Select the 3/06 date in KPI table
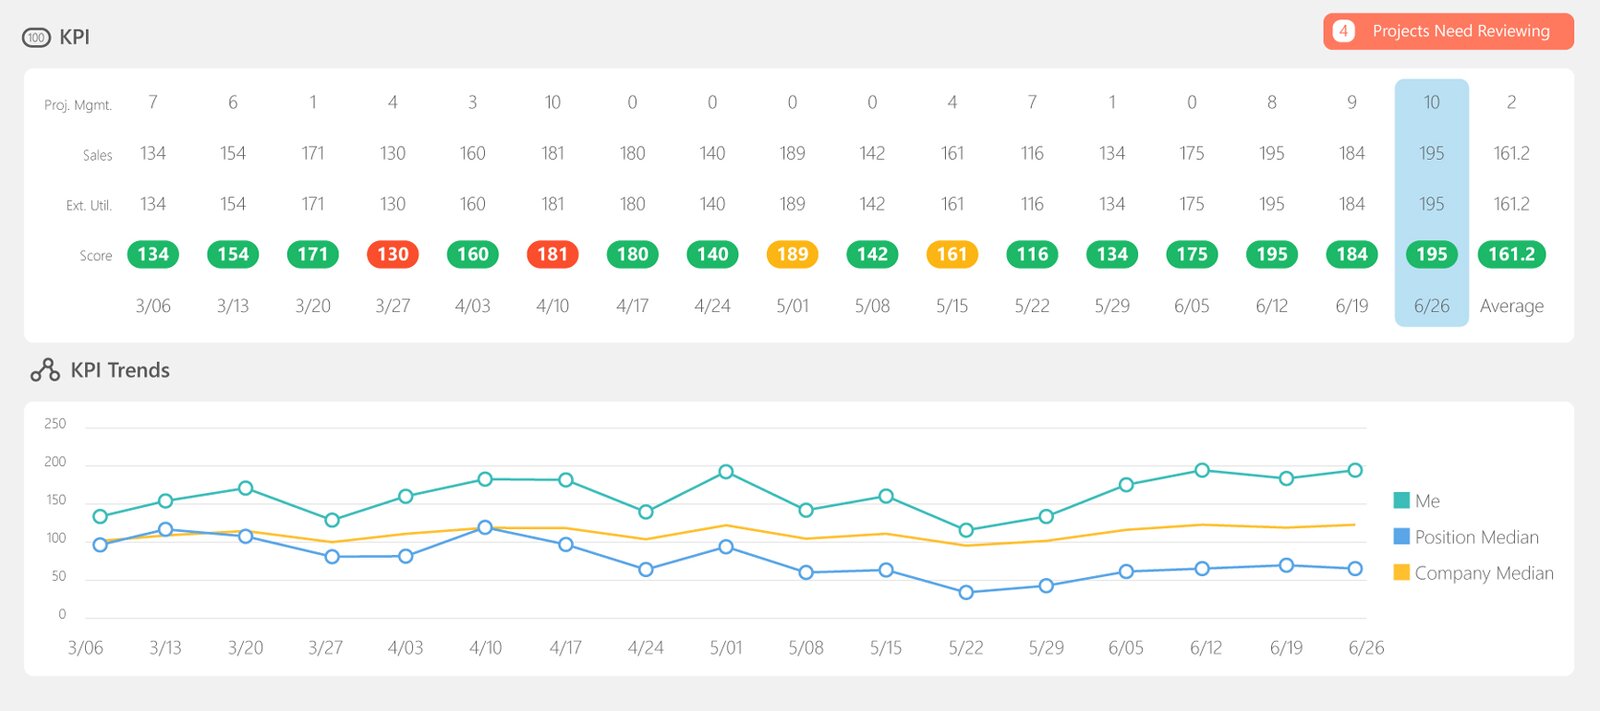 153,306
